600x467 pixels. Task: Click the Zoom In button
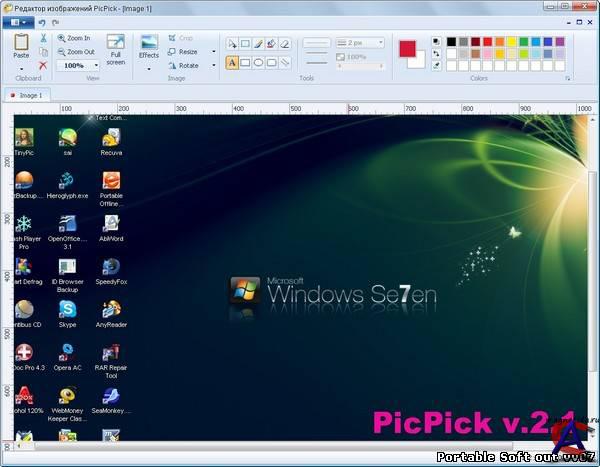click(x=73, y=38)
